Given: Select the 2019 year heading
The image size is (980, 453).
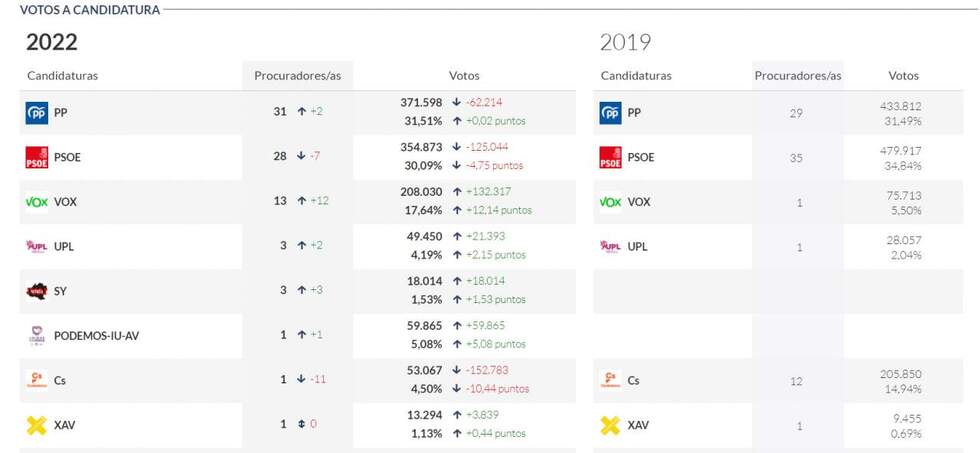Looking at the screenshot, I should 625,42.
